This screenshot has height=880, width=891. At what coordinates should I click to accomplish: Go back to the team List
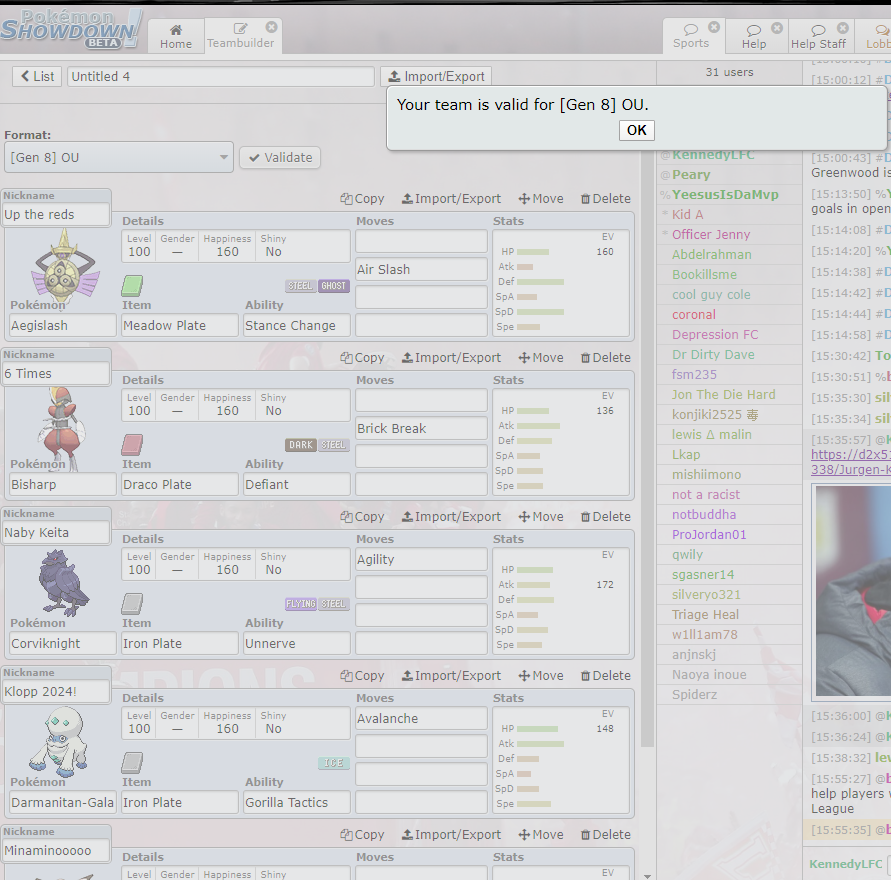point(38,76)
